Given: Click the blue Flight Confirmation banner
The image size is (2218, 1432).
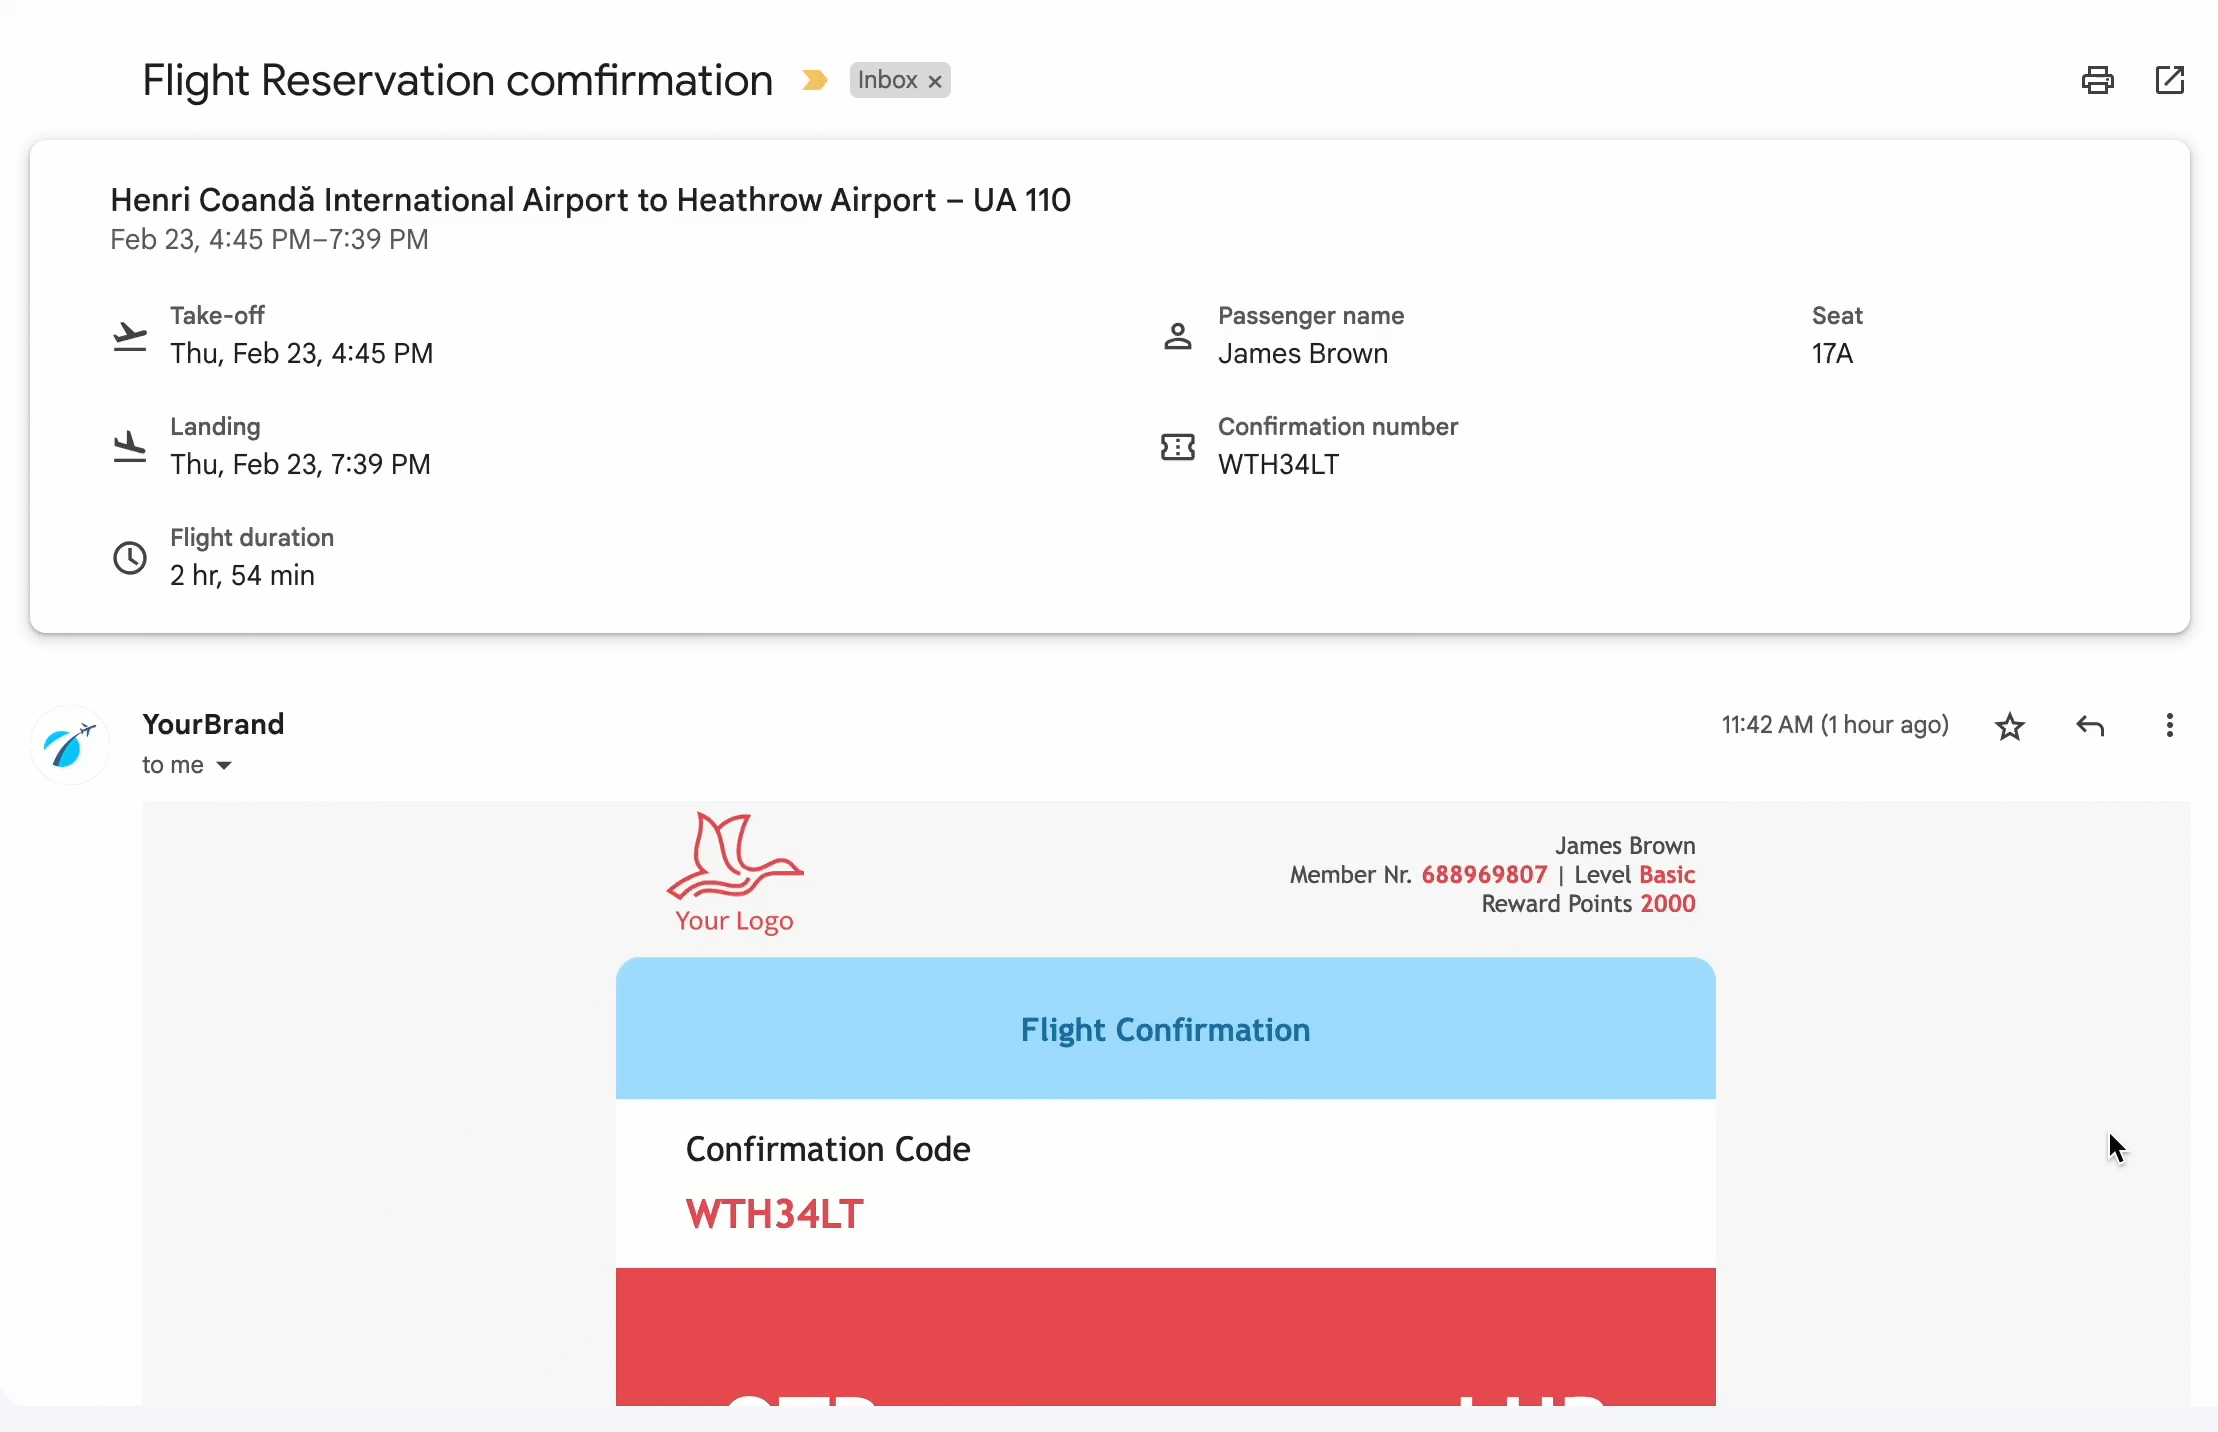Looking at the screenshot, I should pos(1164,1030).
